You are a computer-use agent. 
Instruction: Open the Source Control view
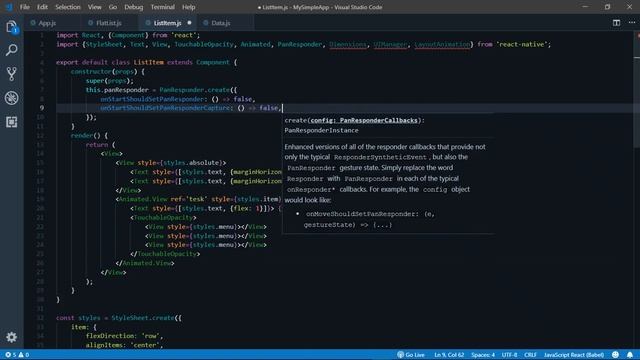[x=11, y=74]
